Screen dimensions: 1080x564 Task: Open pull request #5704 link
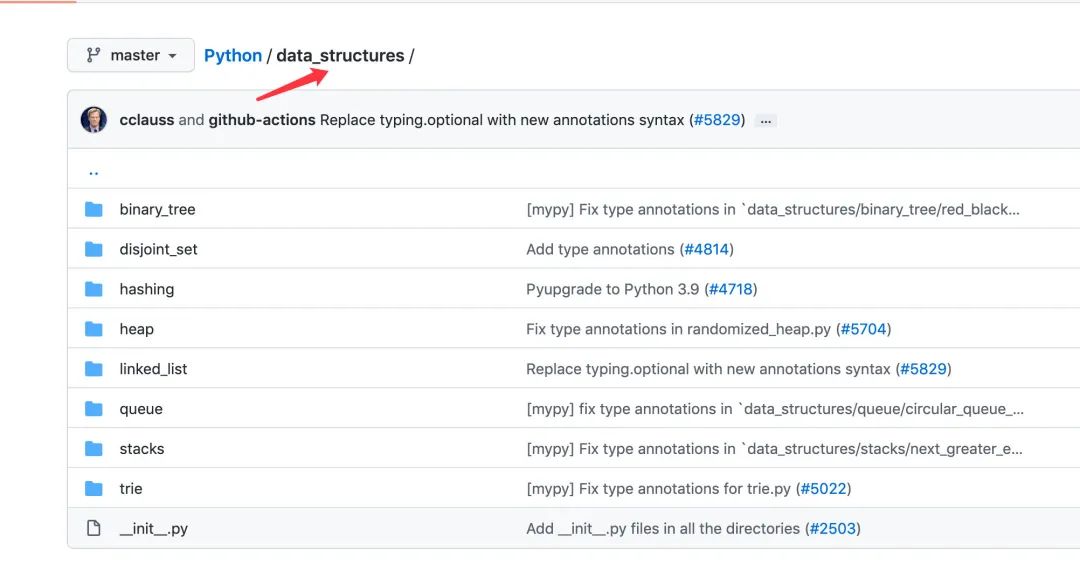pyautogui.click(x=863, y=329)
